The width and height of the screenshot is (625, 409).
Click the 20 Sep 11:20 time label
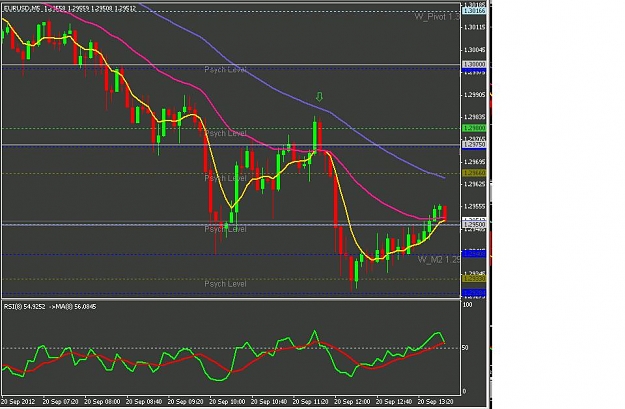311,401
